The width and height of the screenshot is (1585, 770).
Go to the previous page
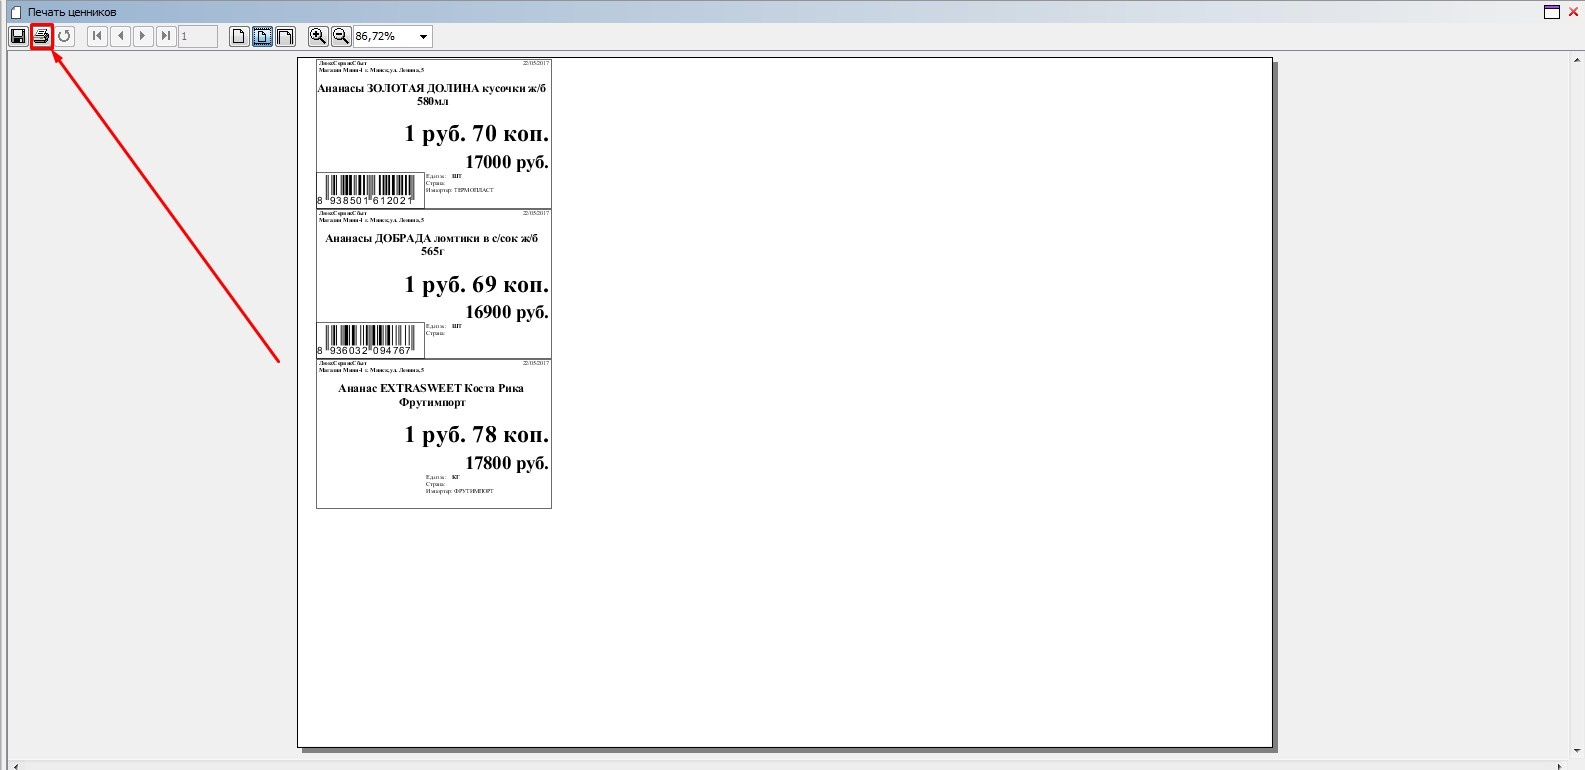click(120, 37)
